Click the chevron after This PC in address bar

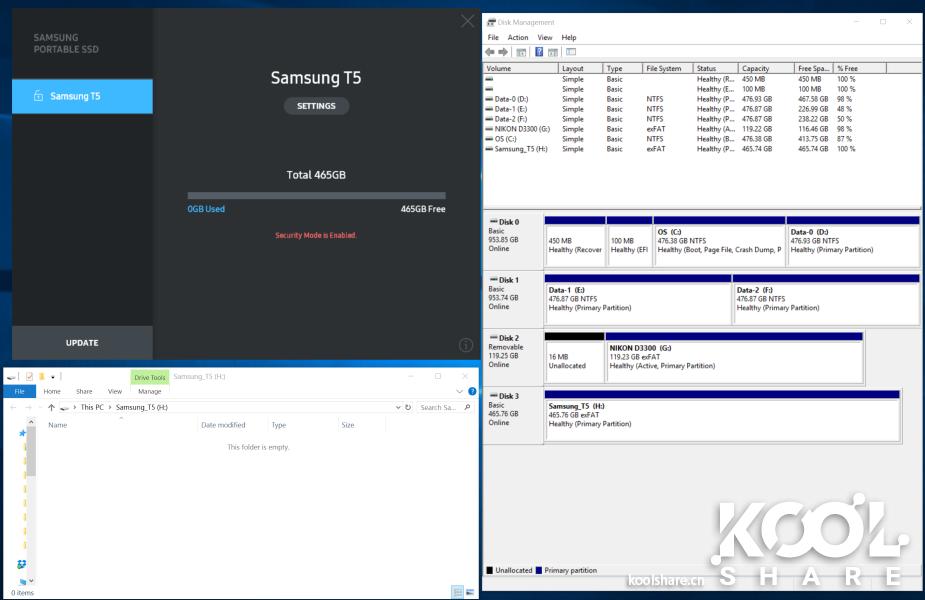click(110, 407)
